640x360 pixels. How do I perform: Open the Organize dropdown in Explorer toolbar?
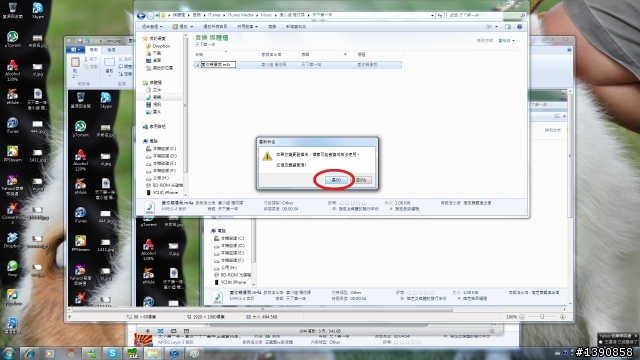point(152,27)
